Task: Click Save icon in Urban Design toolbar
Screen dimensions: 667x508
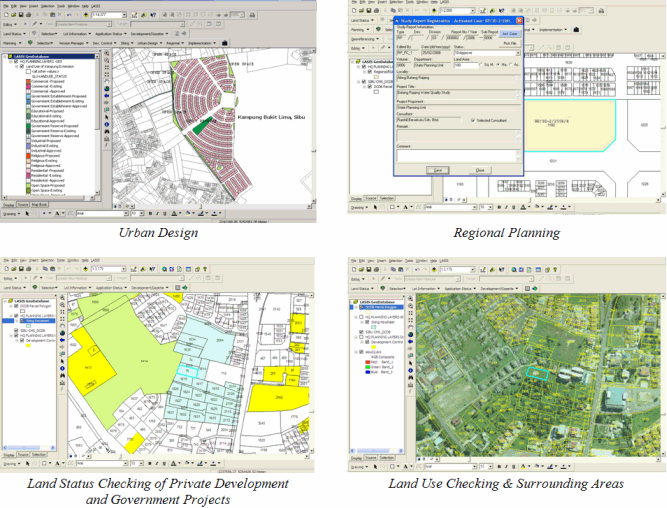Action: click(x=21, y=16)
